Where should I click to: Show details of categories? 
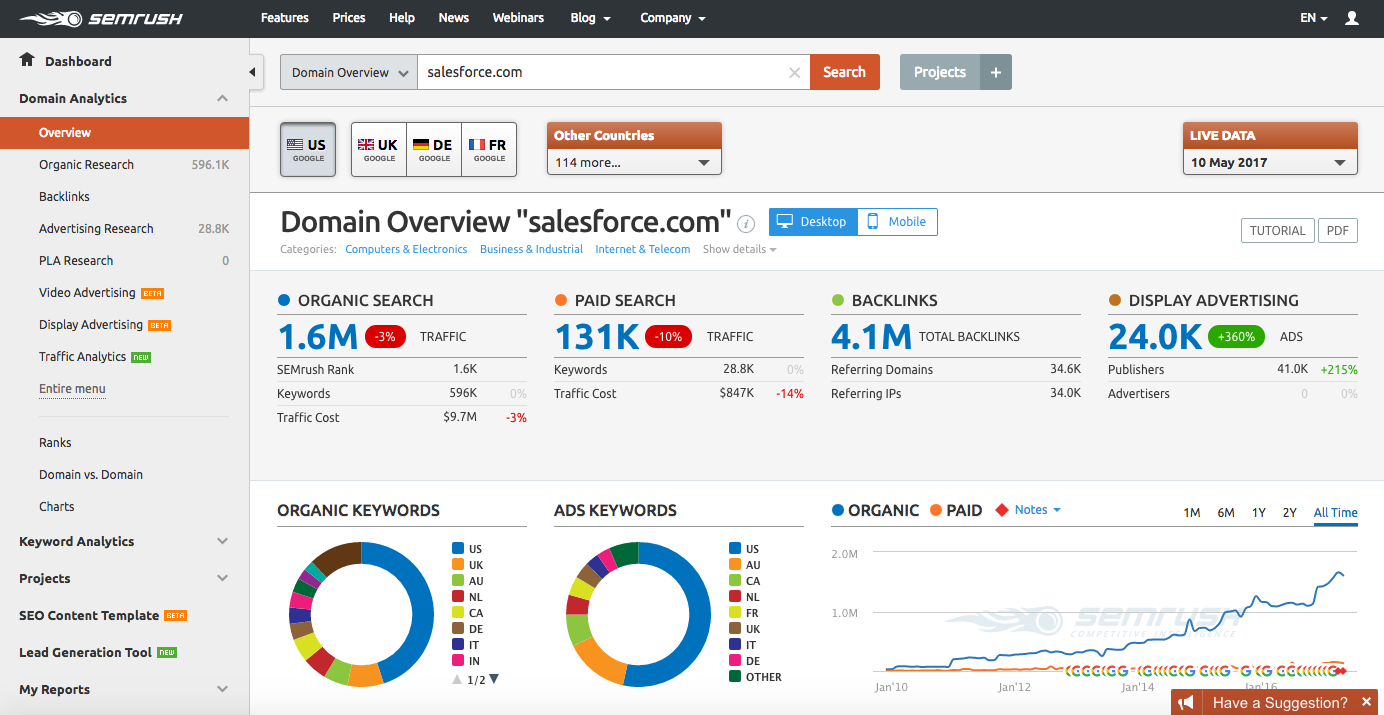740,249
